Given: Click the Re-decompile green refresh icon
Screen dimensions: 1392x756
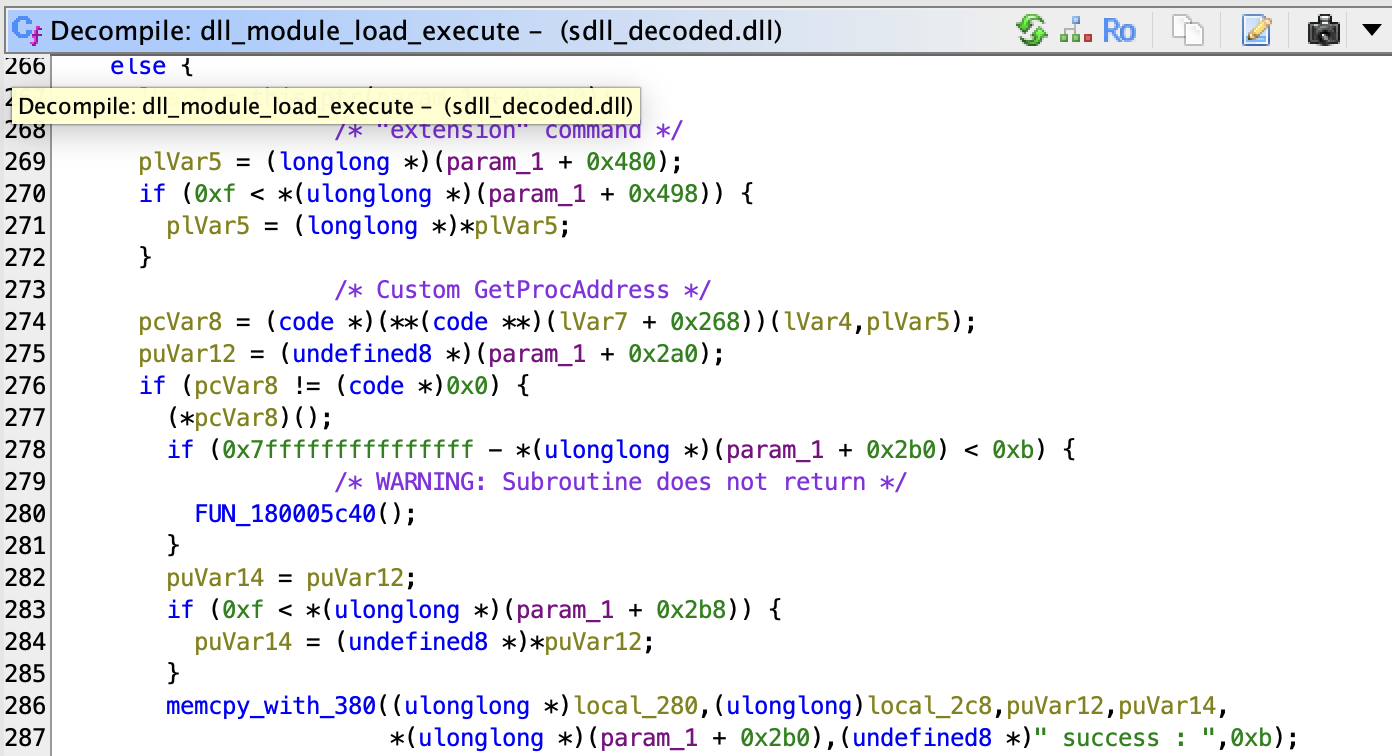Looking at the screenshot, I should [1031, 31].
